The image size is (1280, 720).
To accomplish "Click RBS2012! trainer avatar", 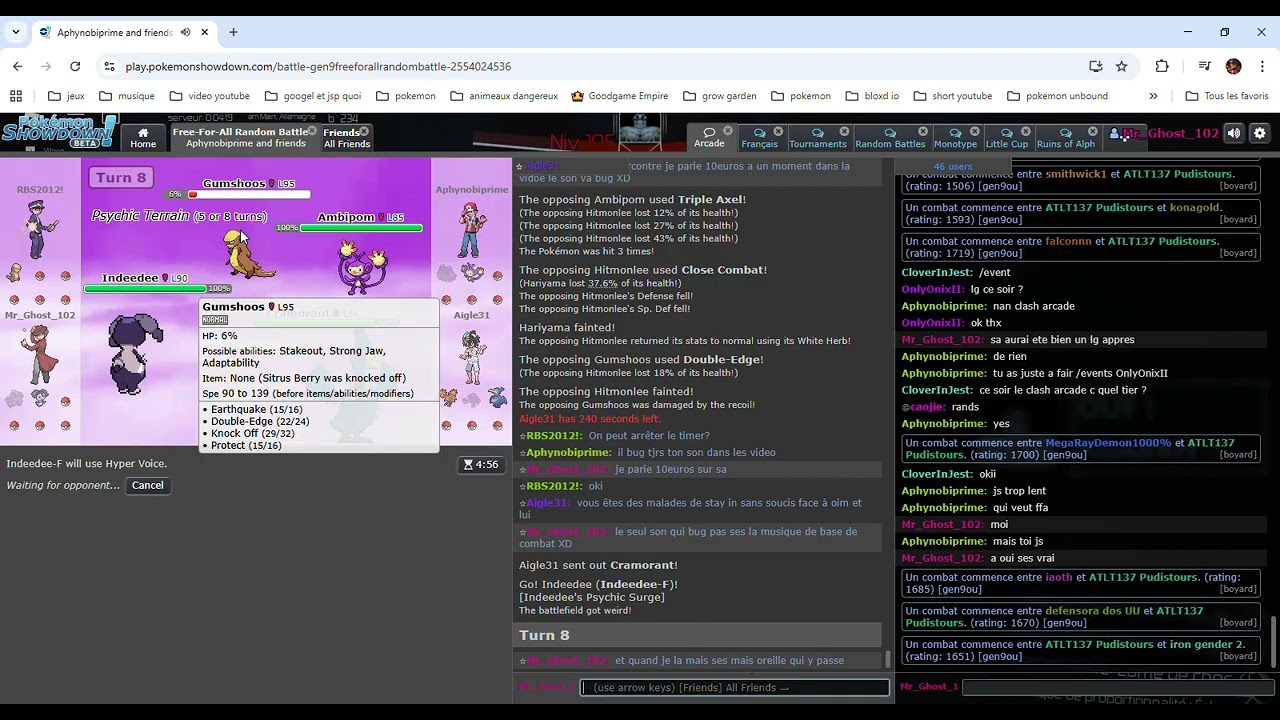I will point(39,229).
